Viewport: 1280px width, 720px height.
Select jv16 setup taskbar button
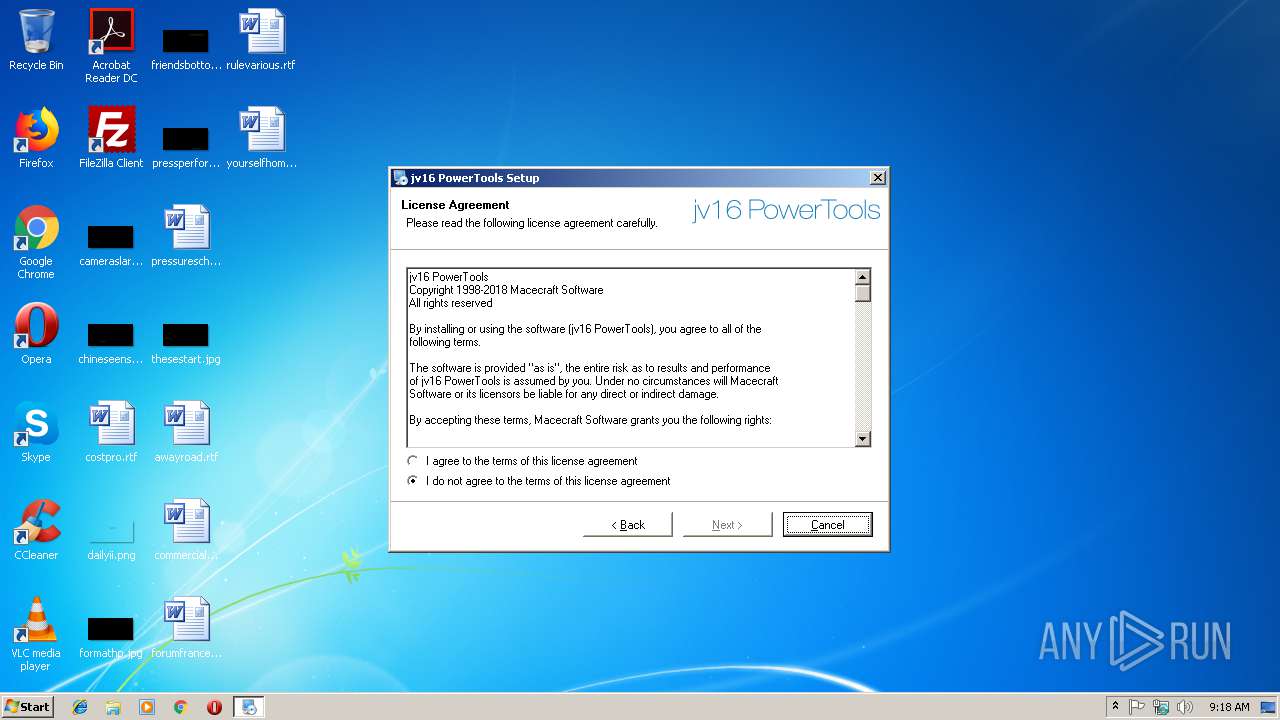pos(249,707)
